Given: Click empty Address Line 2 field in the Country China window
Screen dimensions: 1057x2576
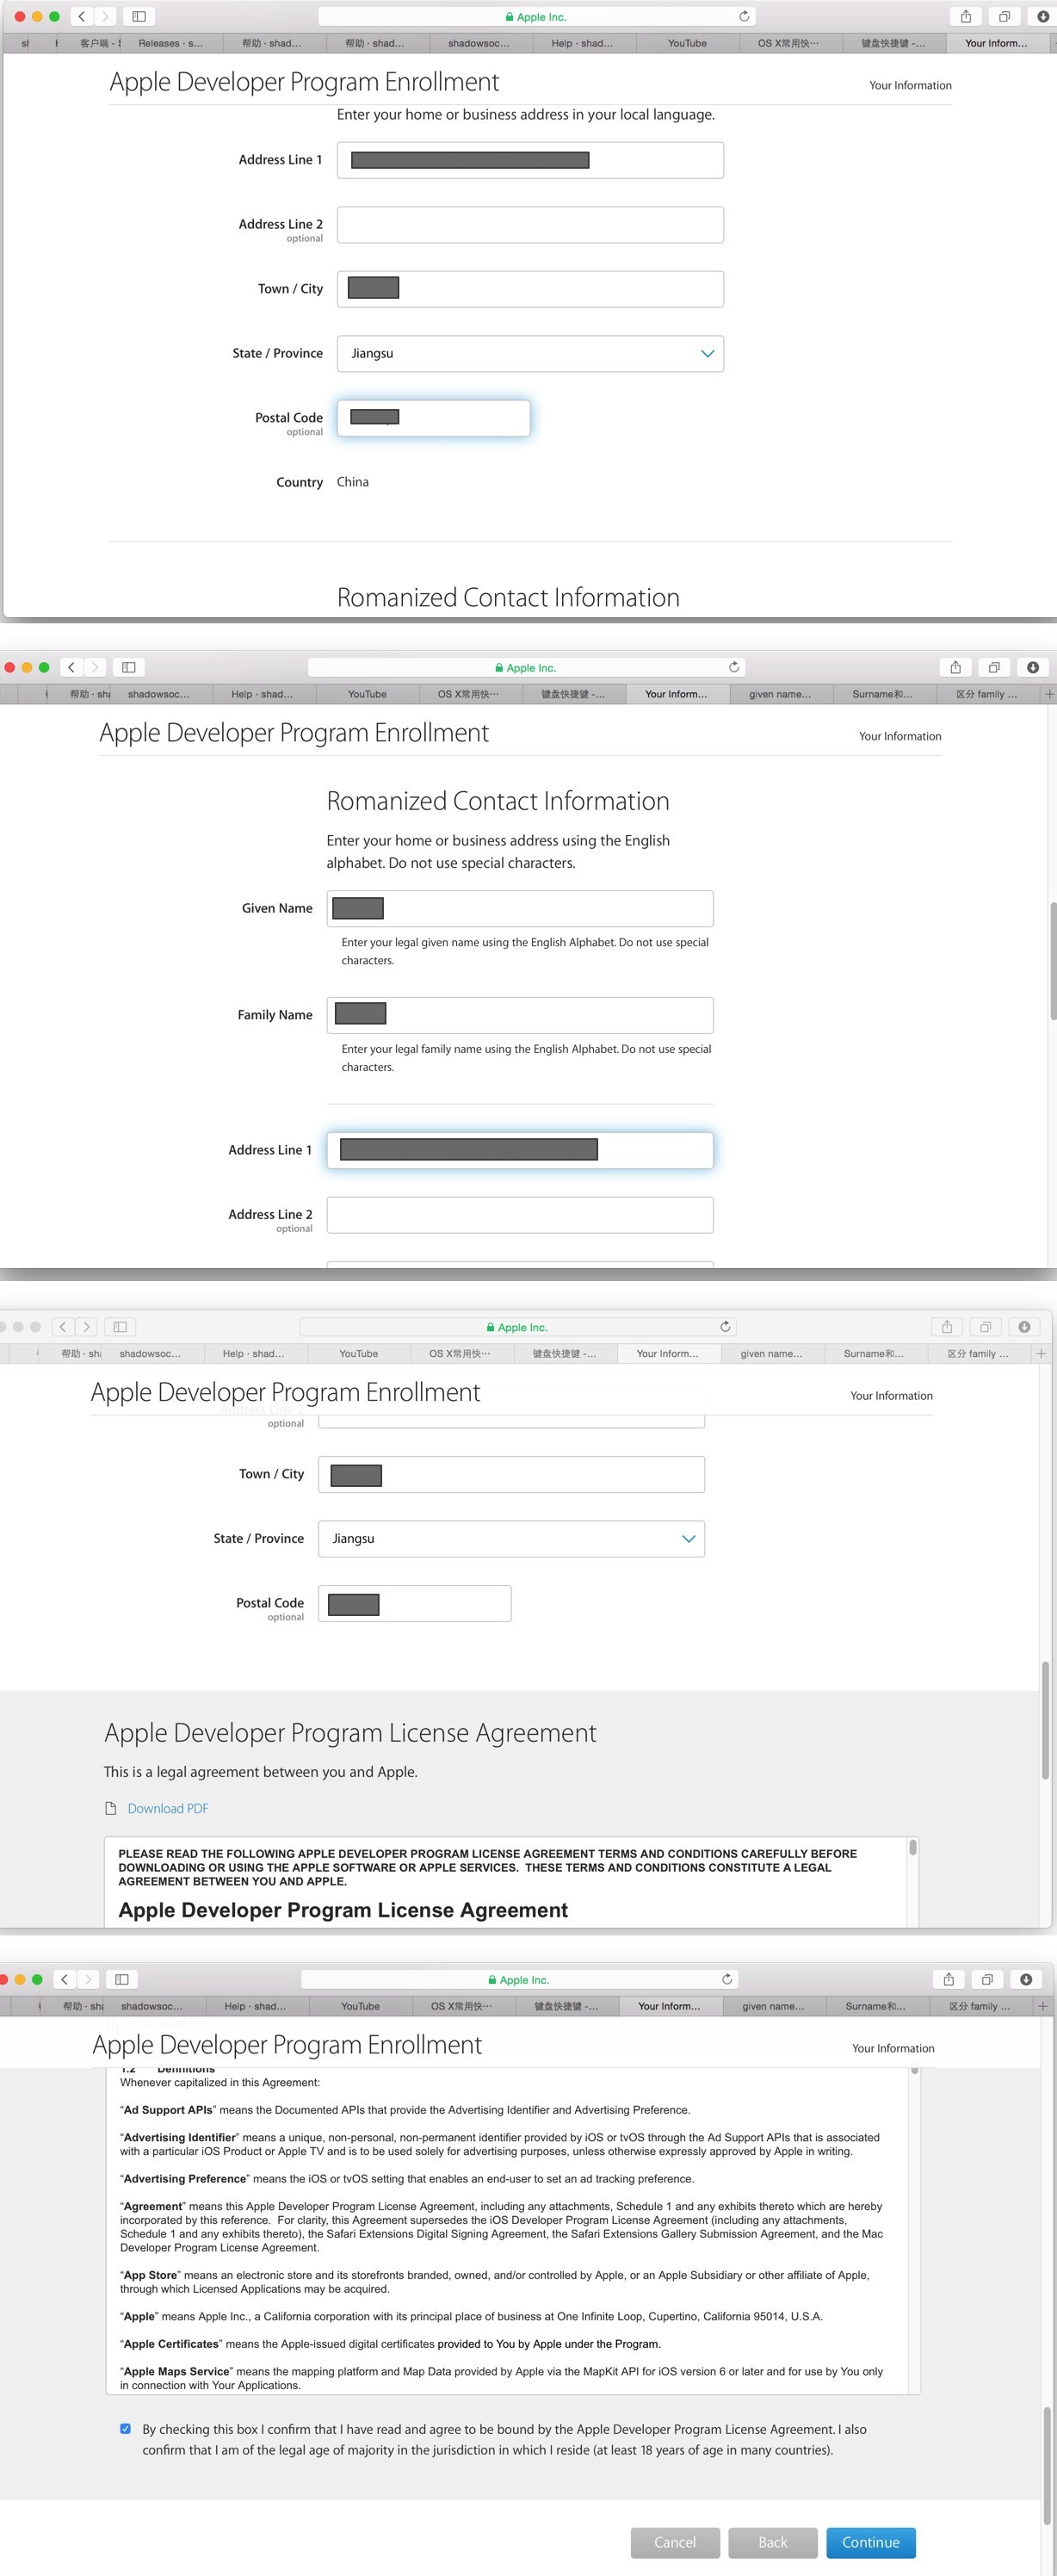Looking at the screenshot, I should (x=530, y=225).
